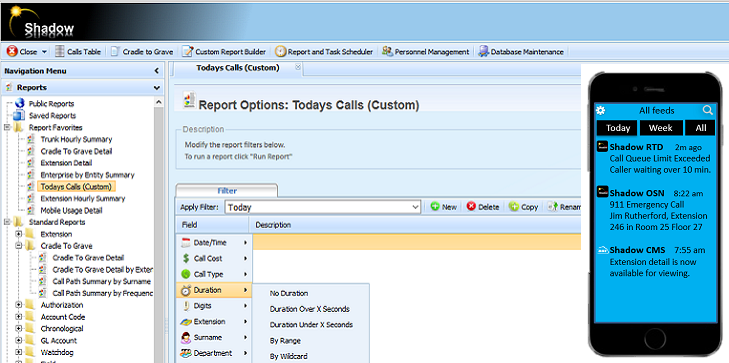Close the Todays Calls (Custom) tab
Viewport: 729px width, 363px height.
[298, 67]
